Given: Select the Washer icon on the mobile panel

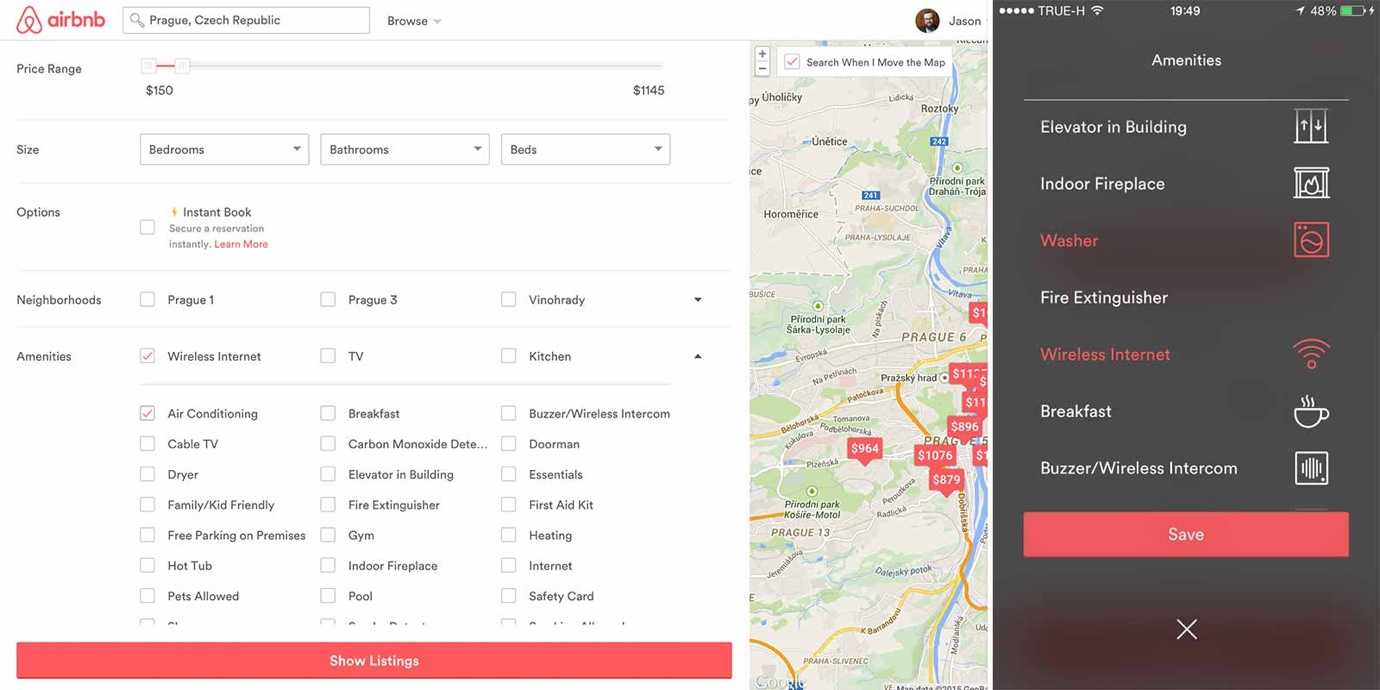Looking at the screenshot, I should point(1311,239).
